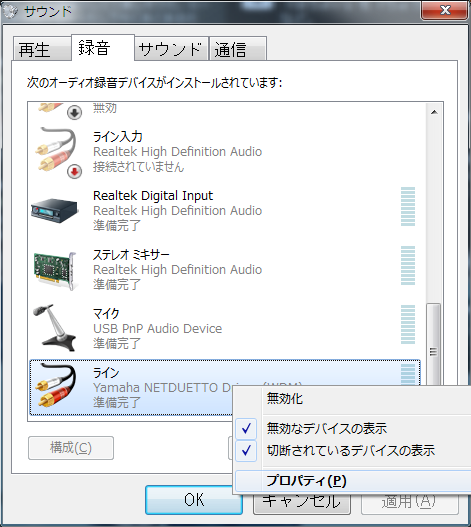Select the ステレオ ミキサー device name
The width and height of the screenshot is (471, 527).
point(131,255)
